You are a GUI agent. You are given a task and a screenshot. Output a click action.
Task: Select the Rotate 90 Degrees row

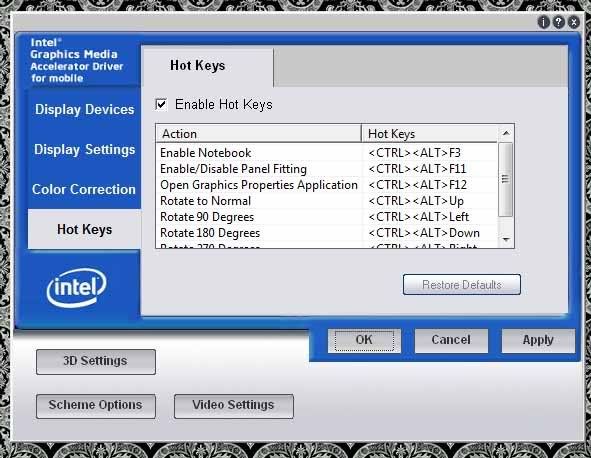tap(326, 217)
